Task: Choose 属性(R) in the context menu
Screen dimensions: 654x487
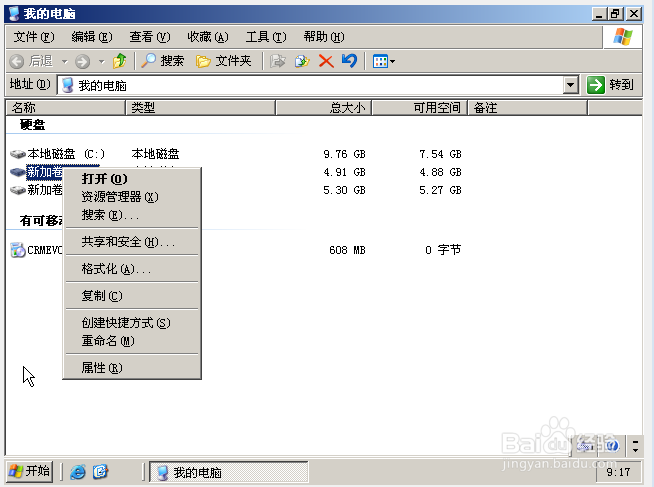Action: [x=132, y=368]
